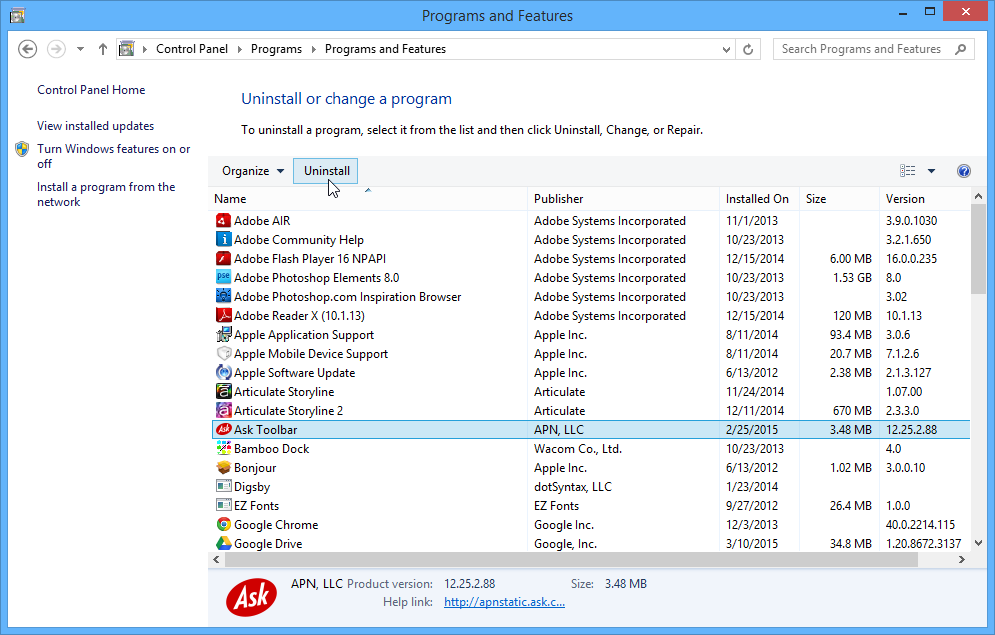Click the Up navigation arrow icon

[x=102, y=48]
